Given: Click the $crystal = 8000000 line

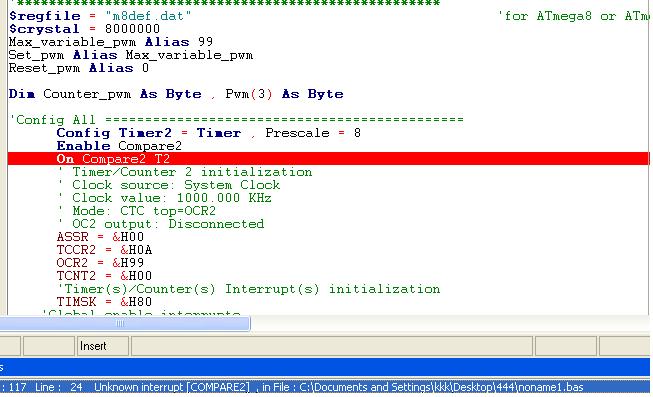Looking at the screenshot, I should 85,29.
